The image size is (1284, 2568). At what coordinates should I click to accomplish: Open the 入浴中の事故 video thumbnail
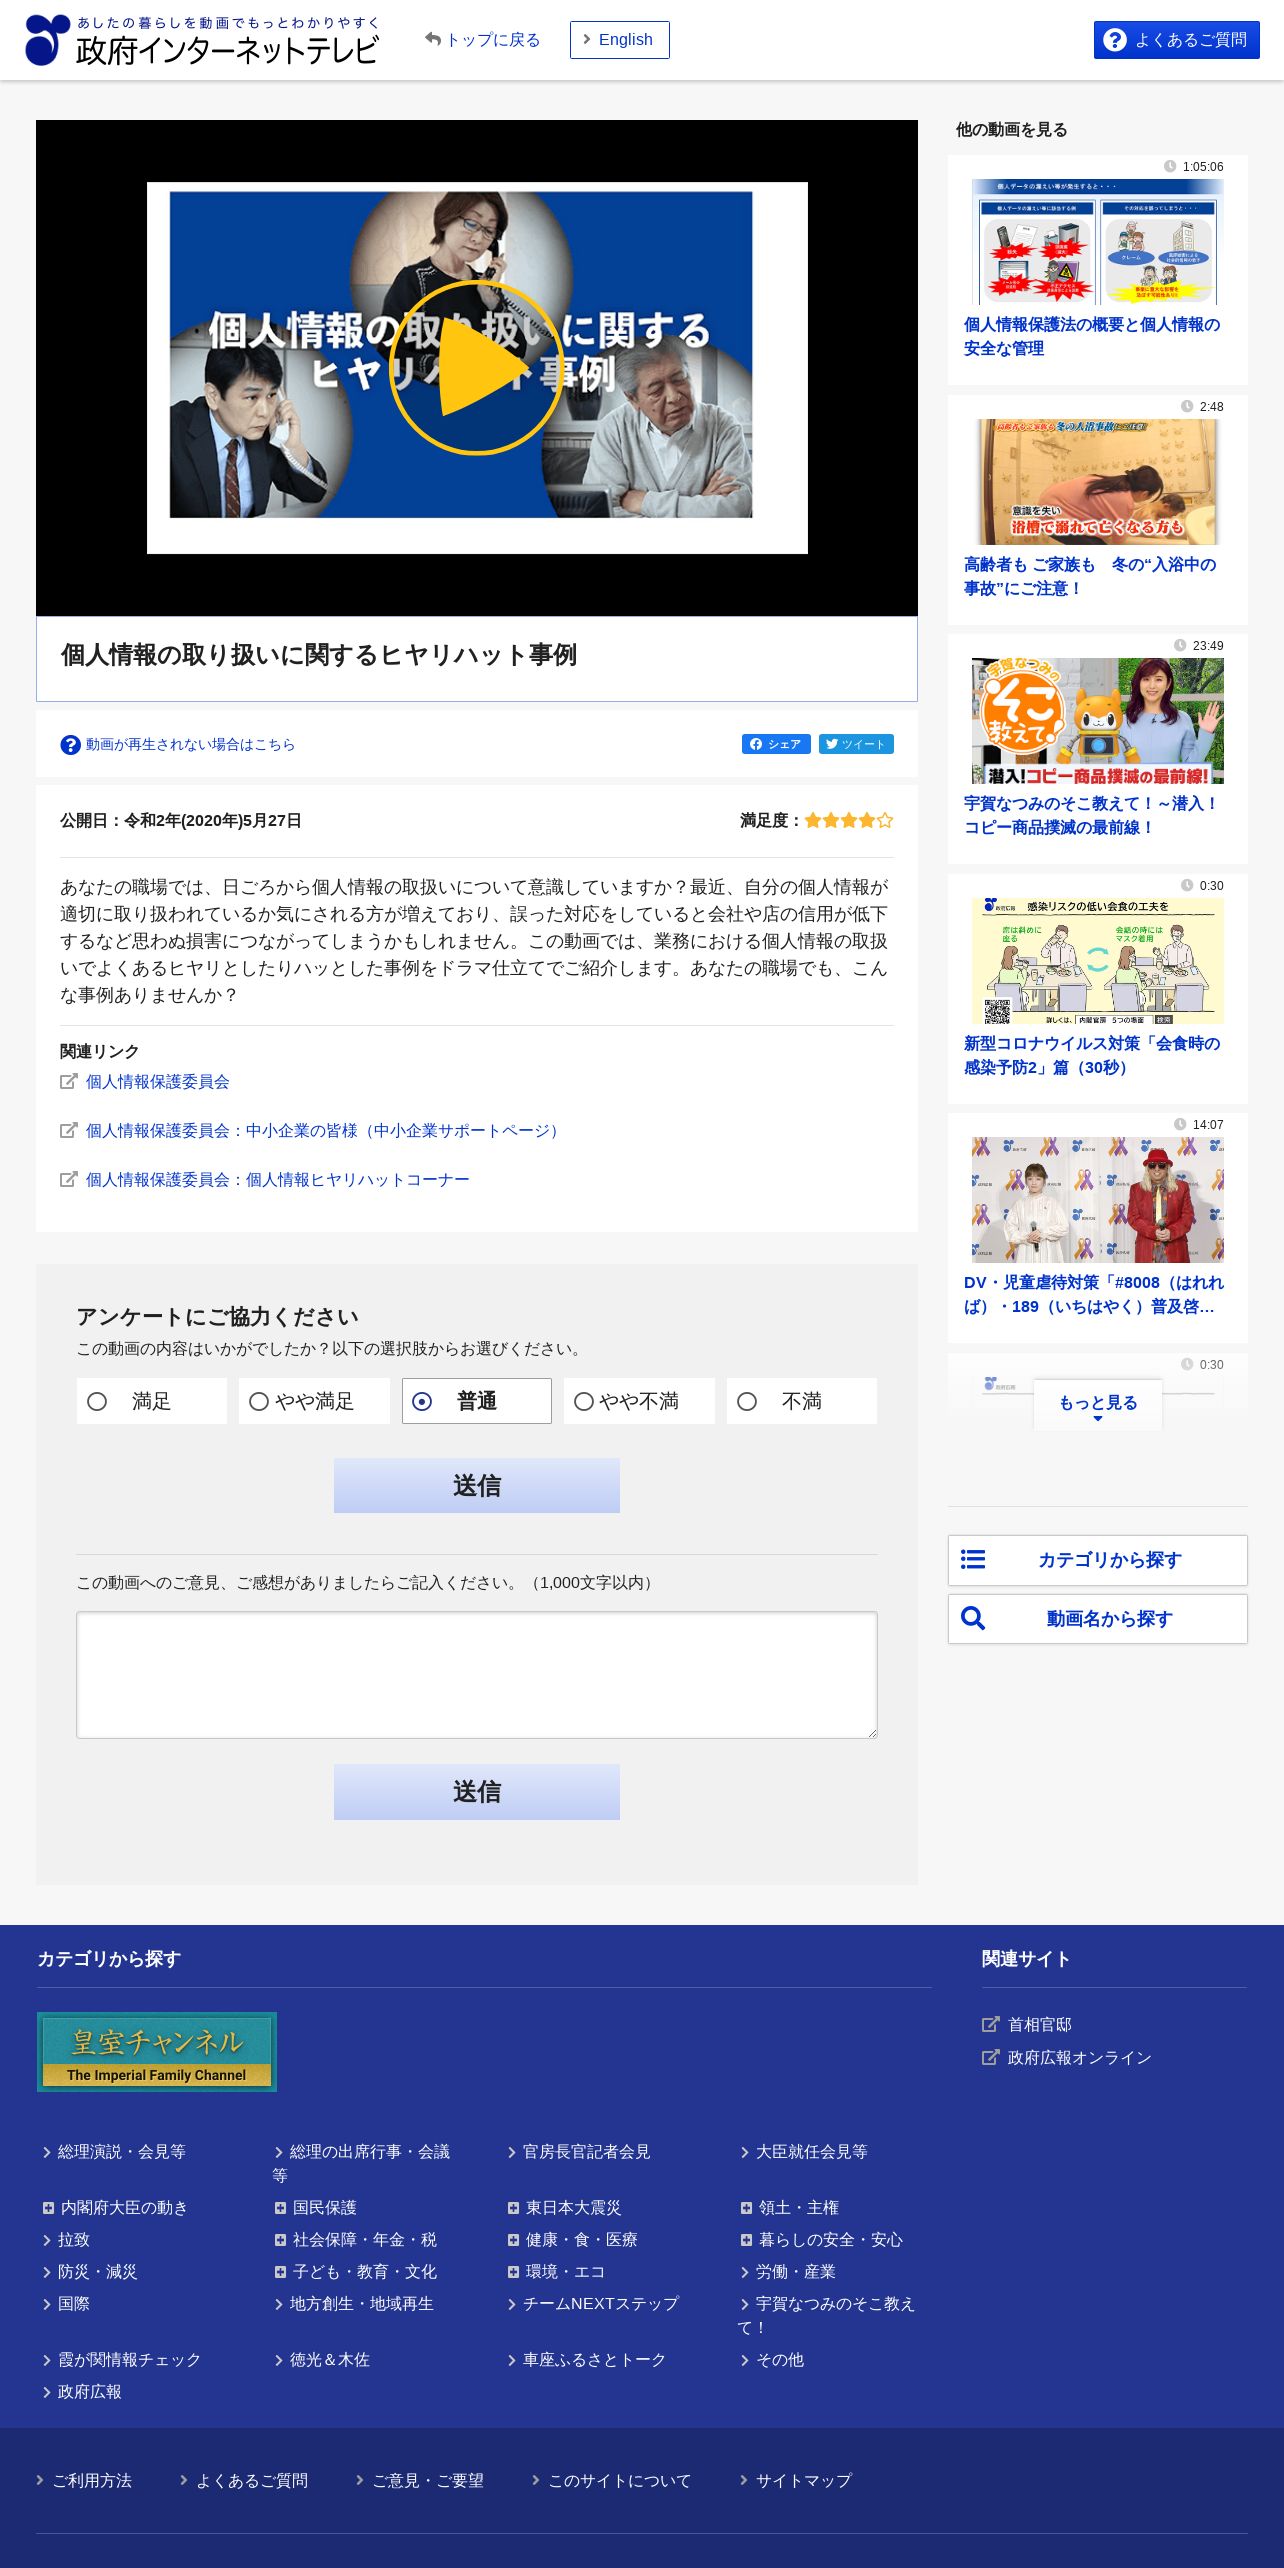(1098, 481)
